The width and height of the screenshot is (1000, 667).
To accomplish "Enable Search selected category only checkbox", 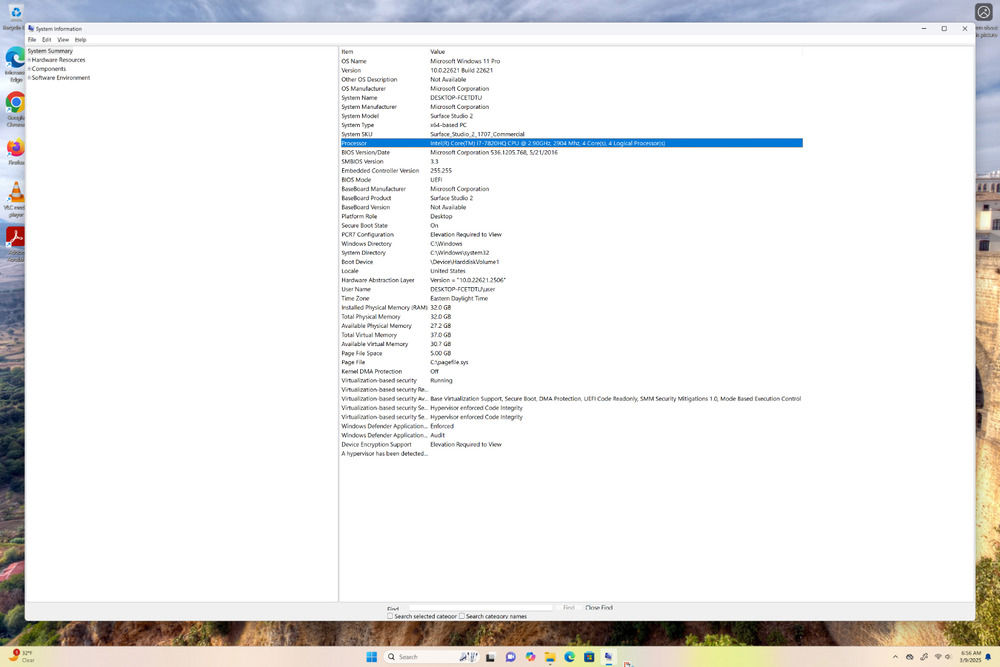I will [390, 617].
